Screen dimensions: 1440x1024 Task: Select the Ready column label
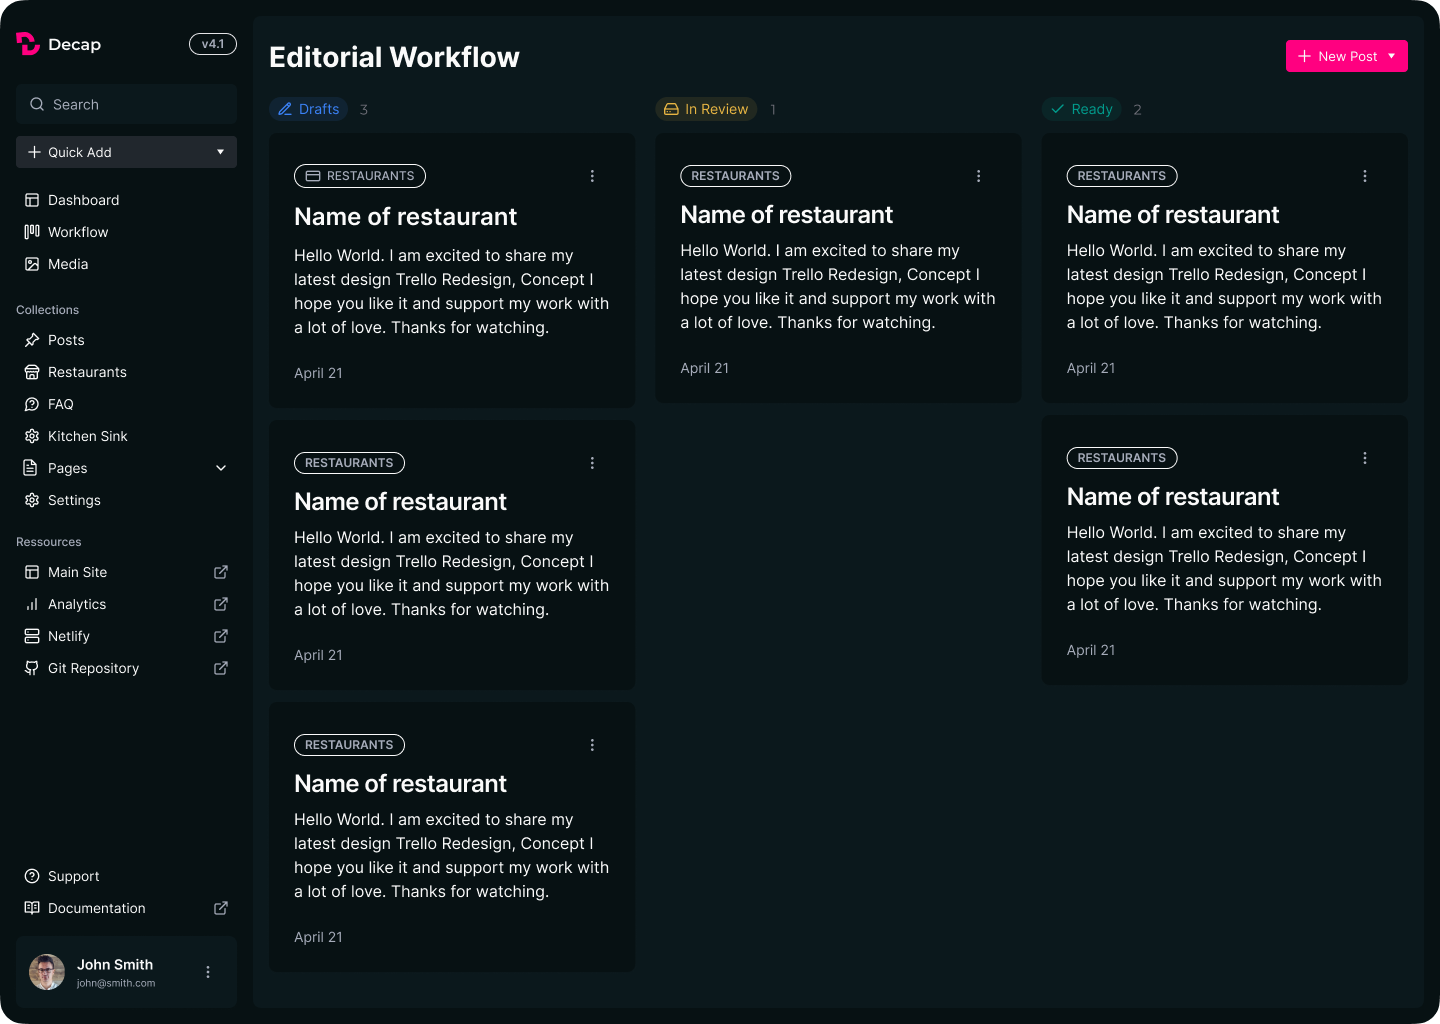pos(1082,109)
